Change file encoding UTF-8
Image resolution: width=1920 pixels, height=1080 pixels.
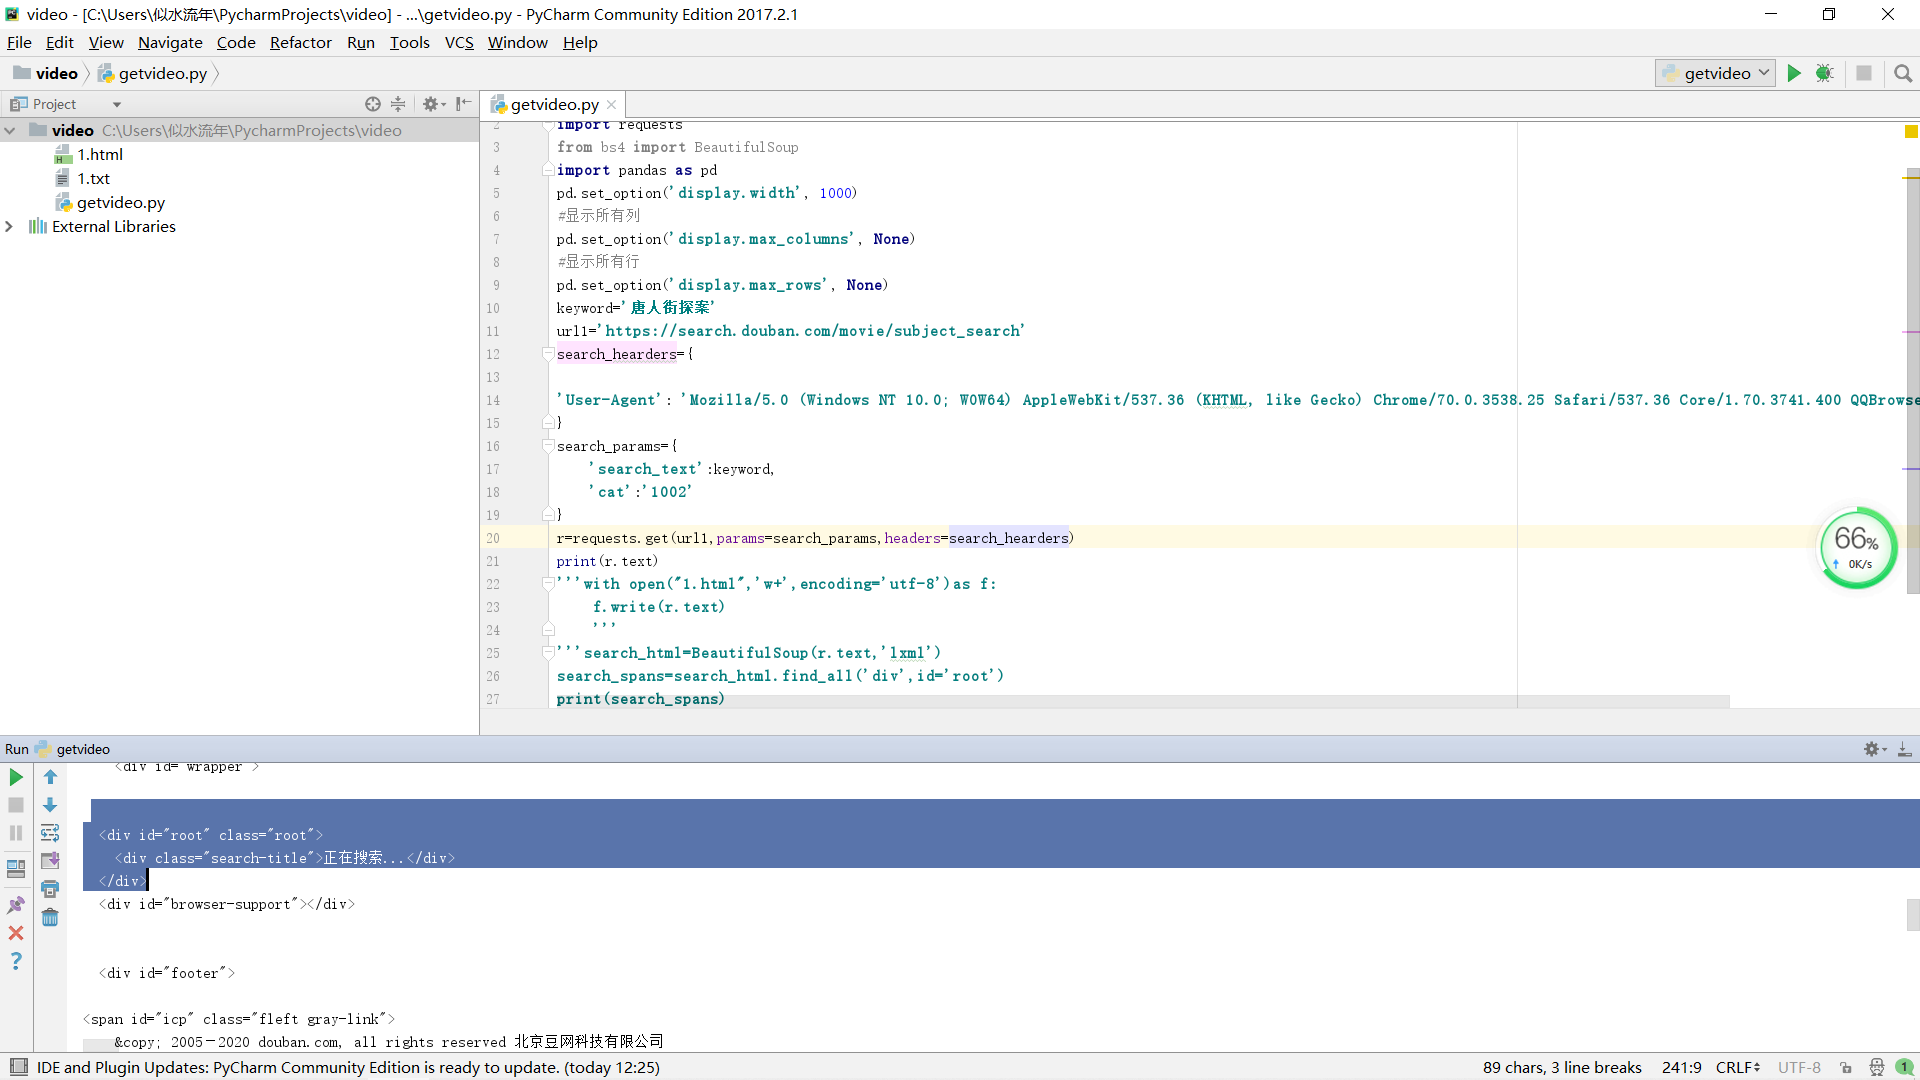pyautogui.click(x=1799, y=1068)
